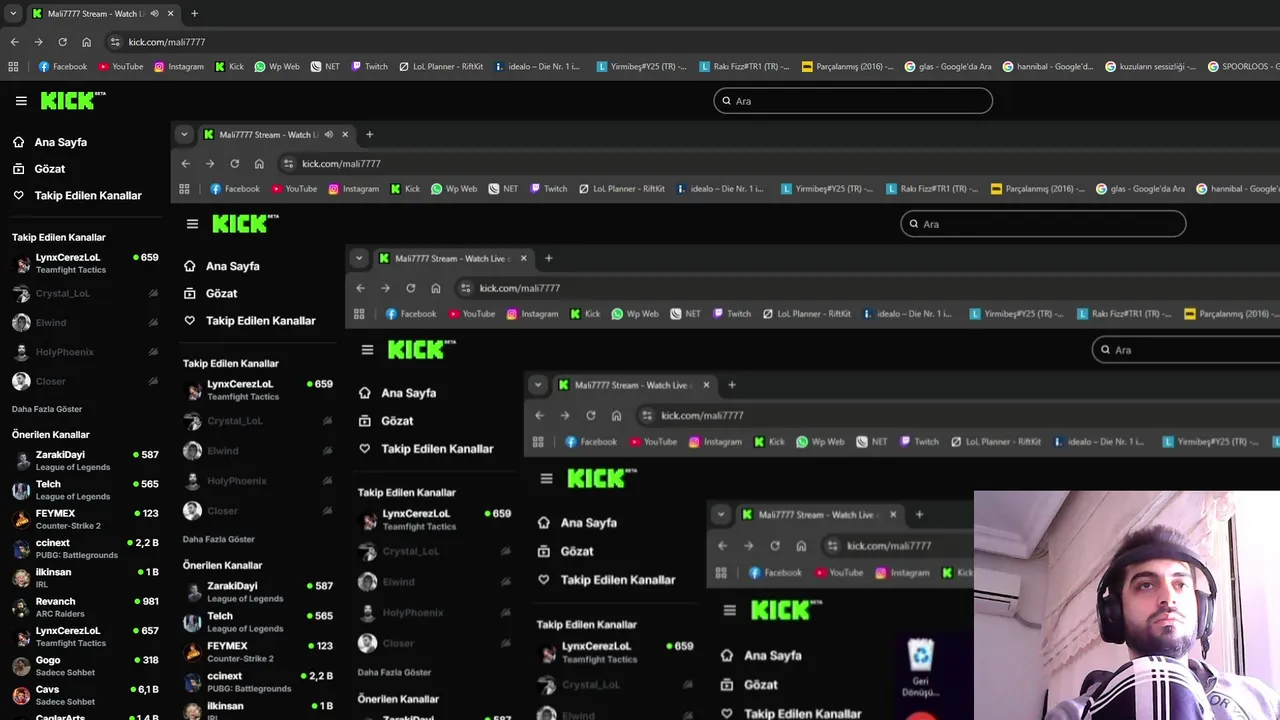Screen dimensions: 1280x720
Task: Open Gözat in the outermost sidebar
Action: tap(39, 169)
